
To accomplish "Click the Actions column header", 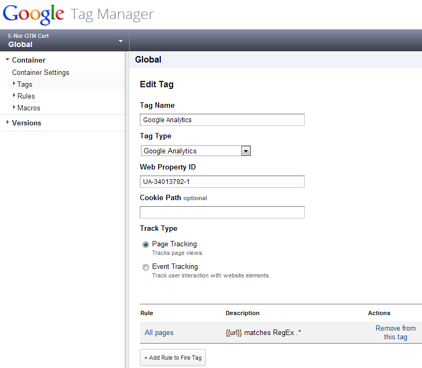I will pyautogui.click(x=379, y=313).
